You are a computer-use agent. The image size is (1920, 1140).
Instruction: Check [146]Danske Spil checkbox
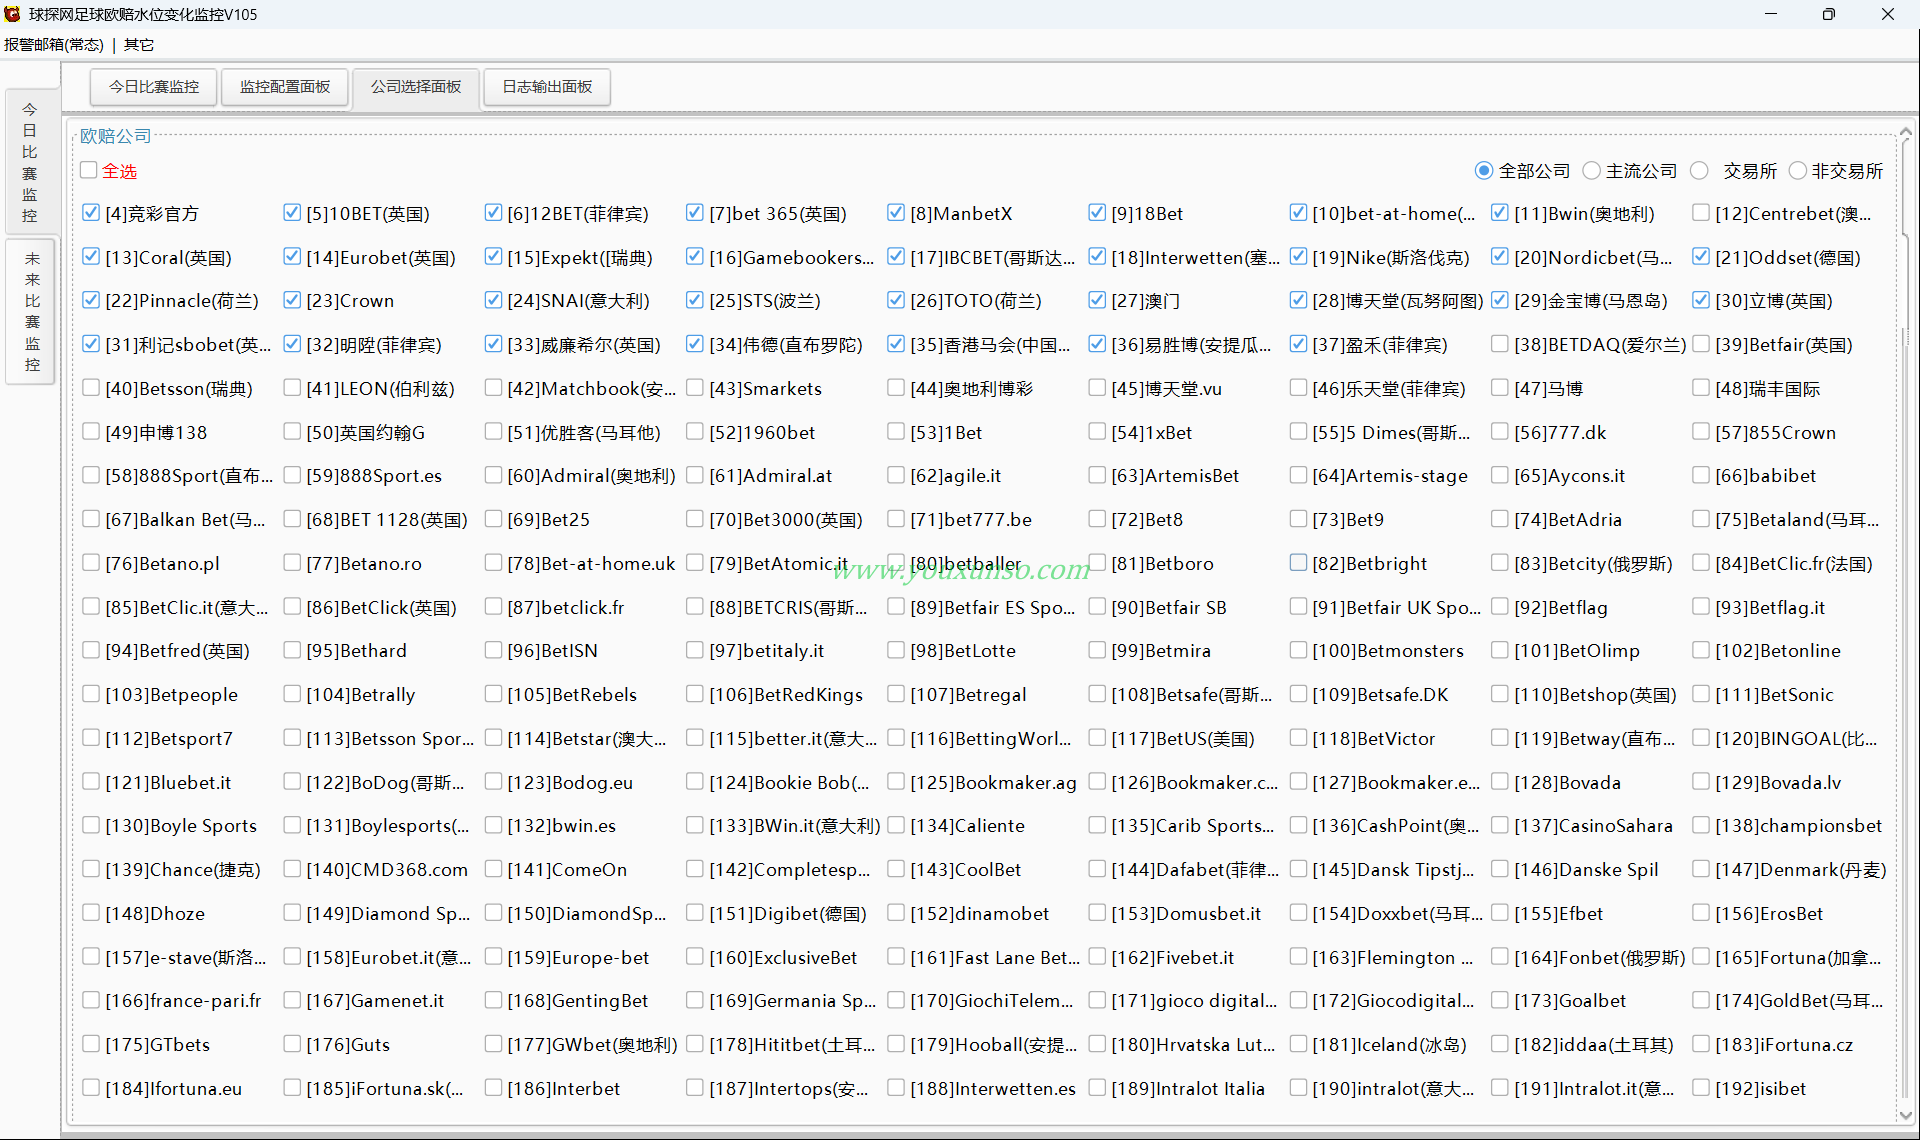point(1500,869)
